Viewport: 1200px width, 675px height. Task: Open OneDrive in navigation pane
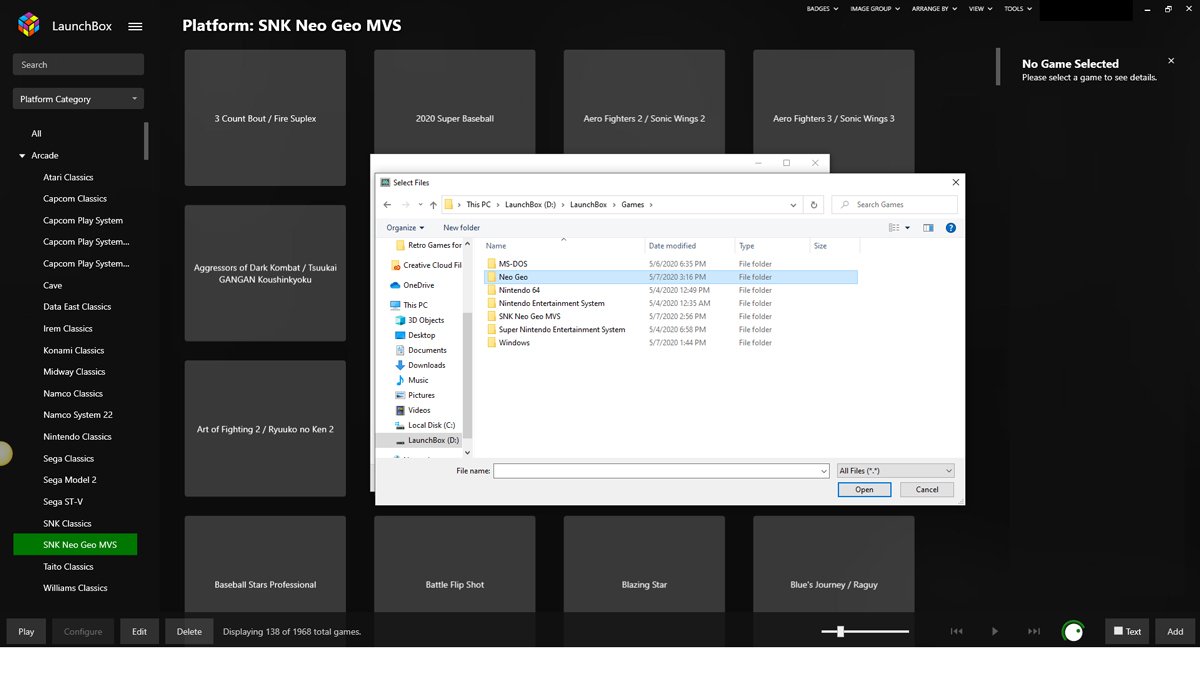coord(418,285)
